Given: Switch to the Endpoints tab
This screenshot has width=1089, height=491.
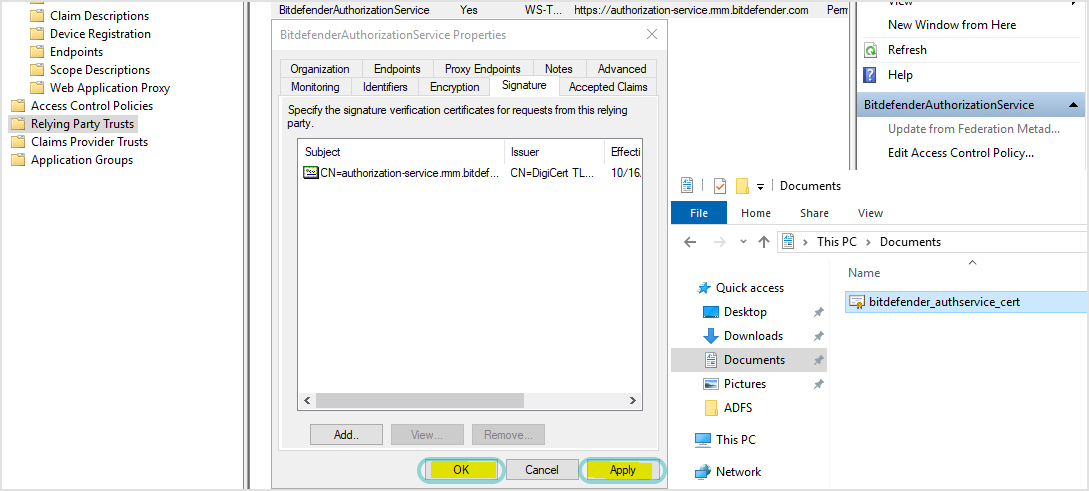Looking at the screenshot, I should pyautogui.click(x=397, y=69).
